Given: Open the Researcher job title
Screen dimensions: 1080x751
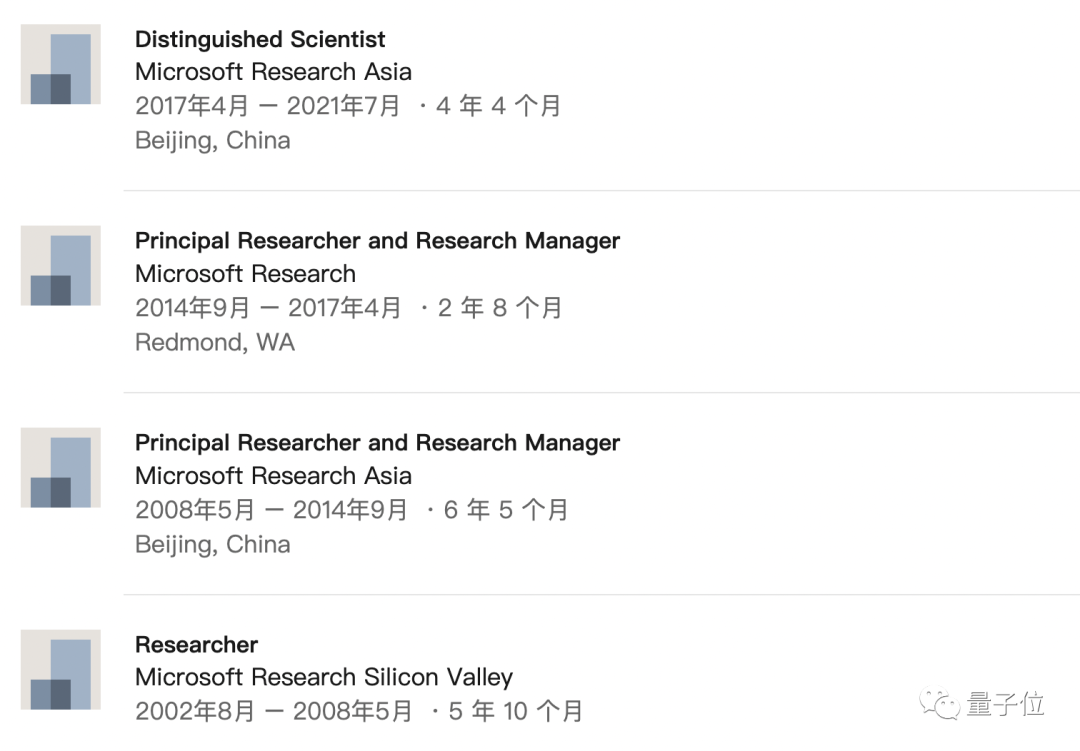Looking at the screenshot, I should point(196,645).
